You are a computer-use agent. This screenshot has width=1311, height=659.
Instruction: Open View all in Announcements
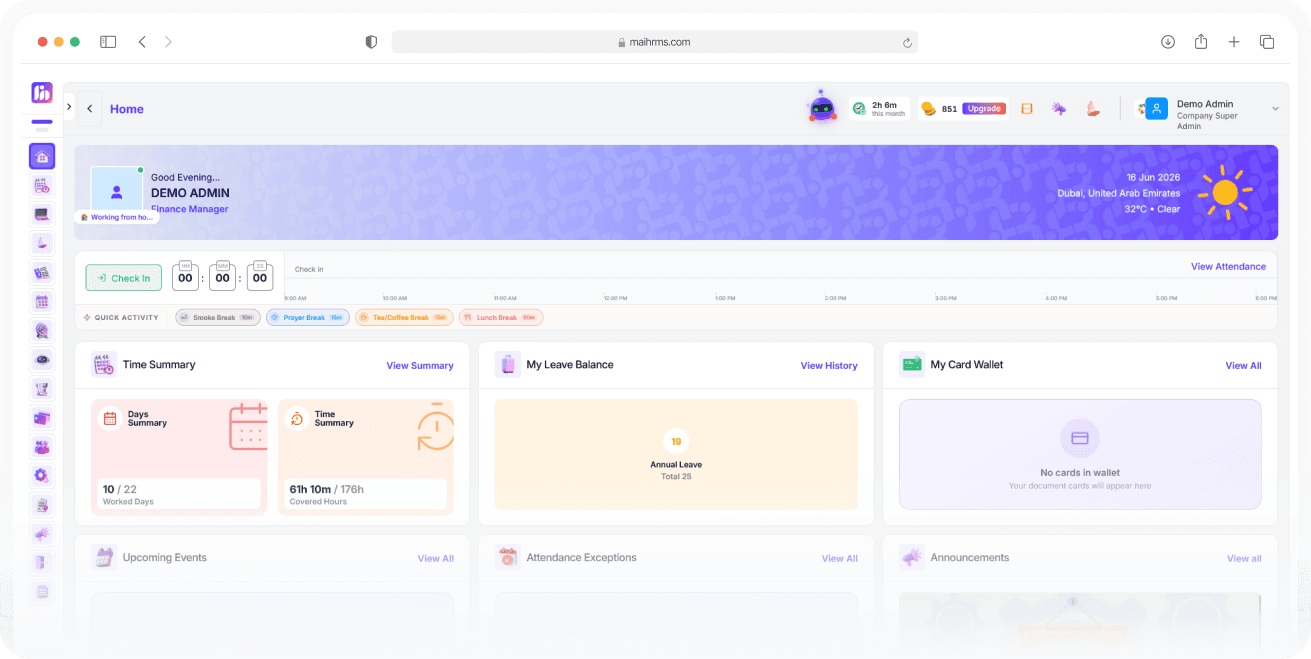[x=1244, y=558]
